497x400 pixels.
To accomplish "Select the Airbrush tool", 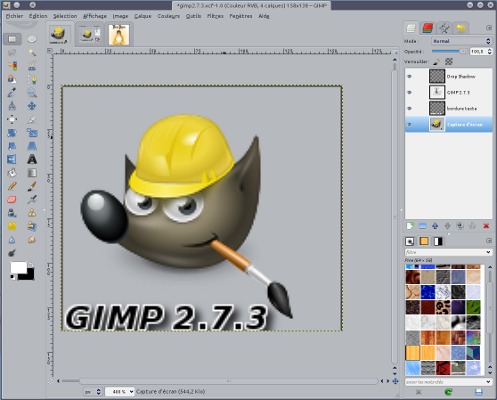I will click(x=32, y=199).
